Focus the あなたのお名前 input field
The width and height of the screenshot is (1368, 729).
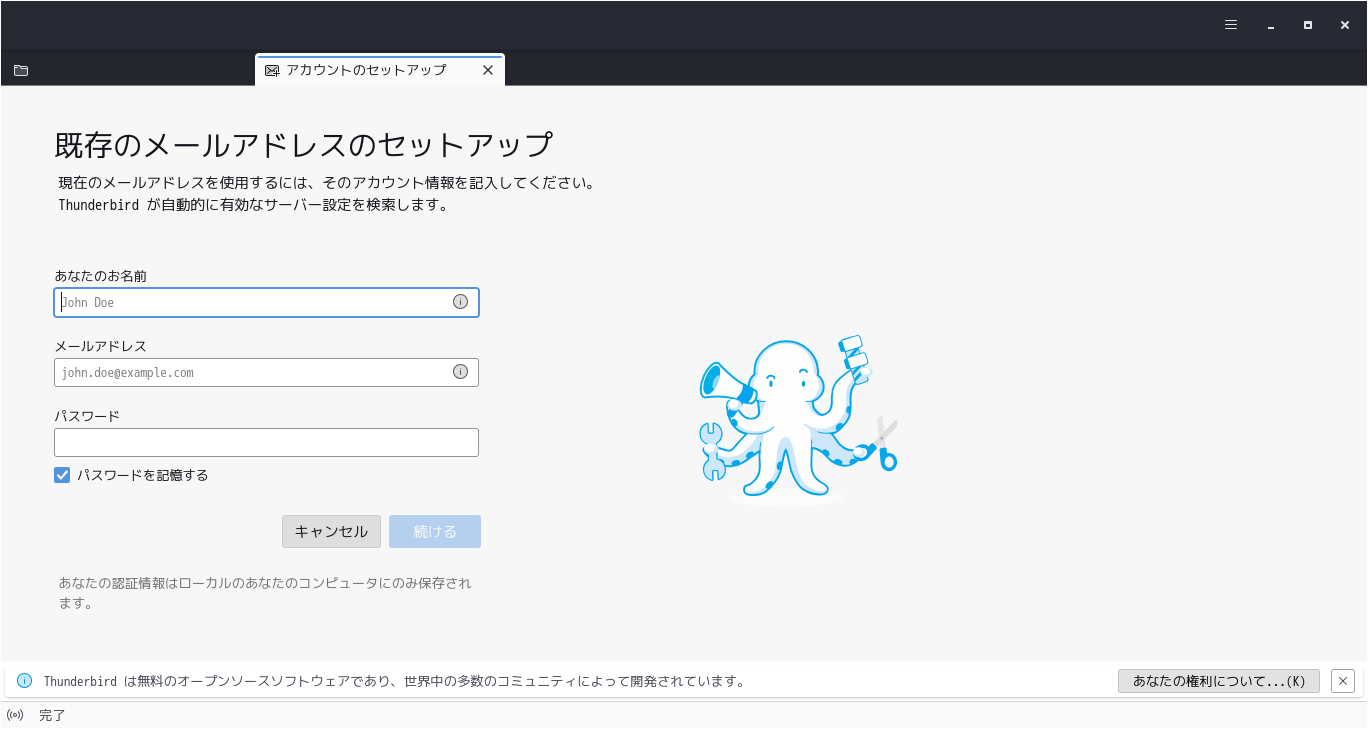[x=266, y=302]
